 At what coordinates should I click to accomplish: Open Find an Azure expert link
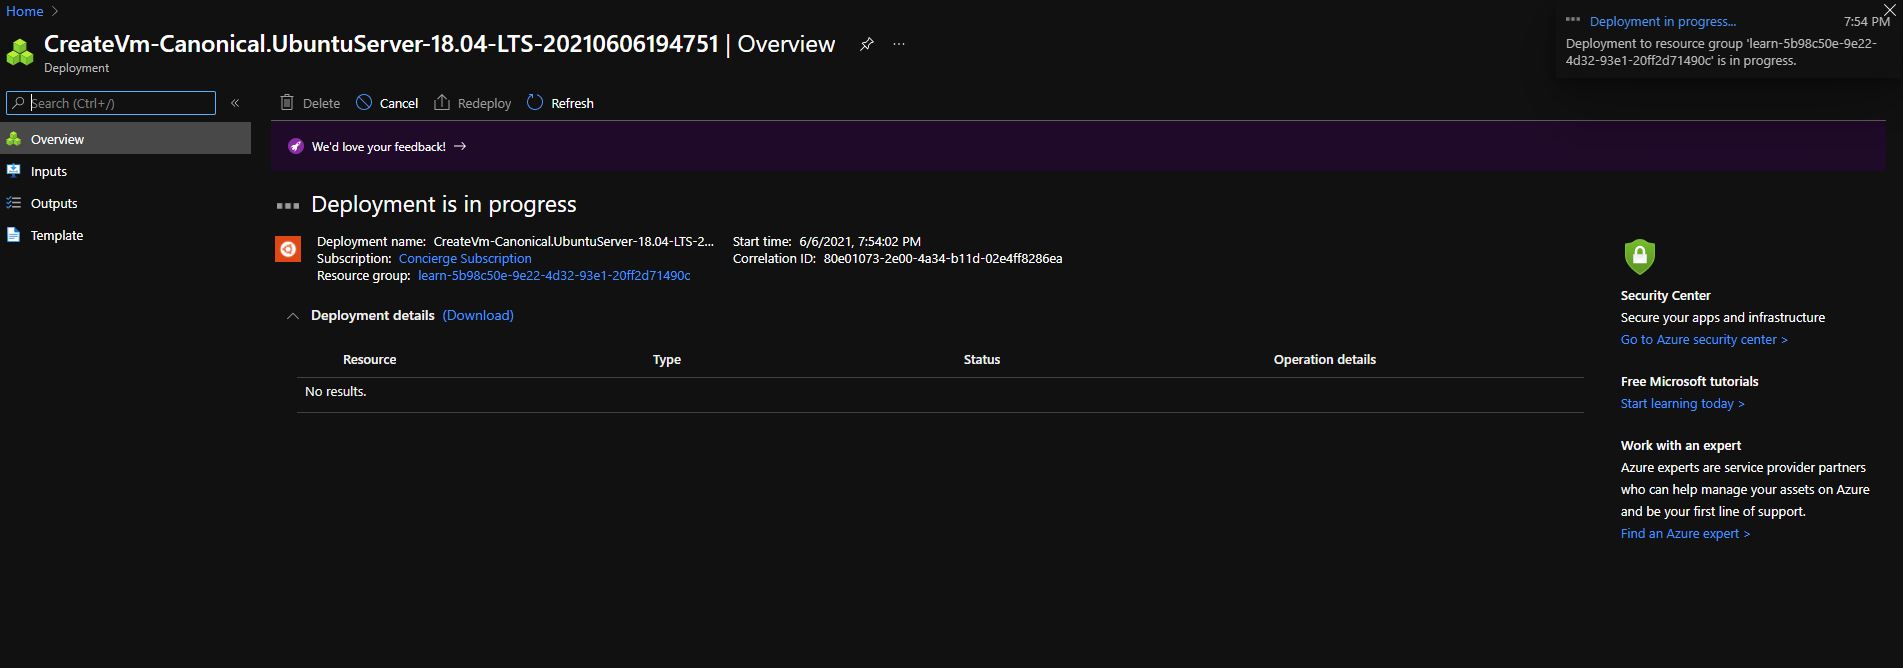pyautogui.click(x=1685, y=533)
